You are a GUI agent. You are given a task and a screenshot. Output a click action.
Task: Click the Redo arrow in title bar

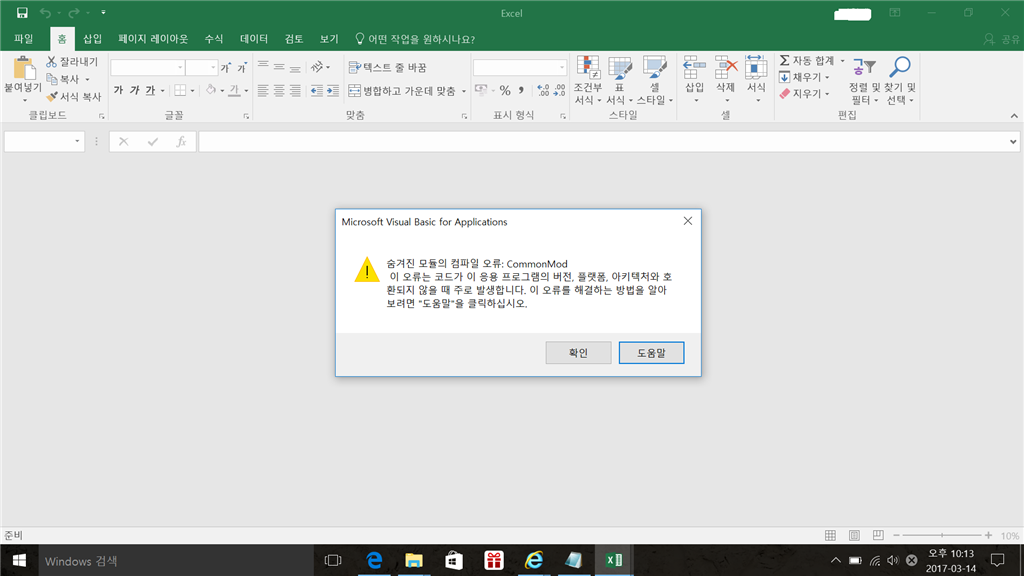pyautogui.click(x=74, y=12)
